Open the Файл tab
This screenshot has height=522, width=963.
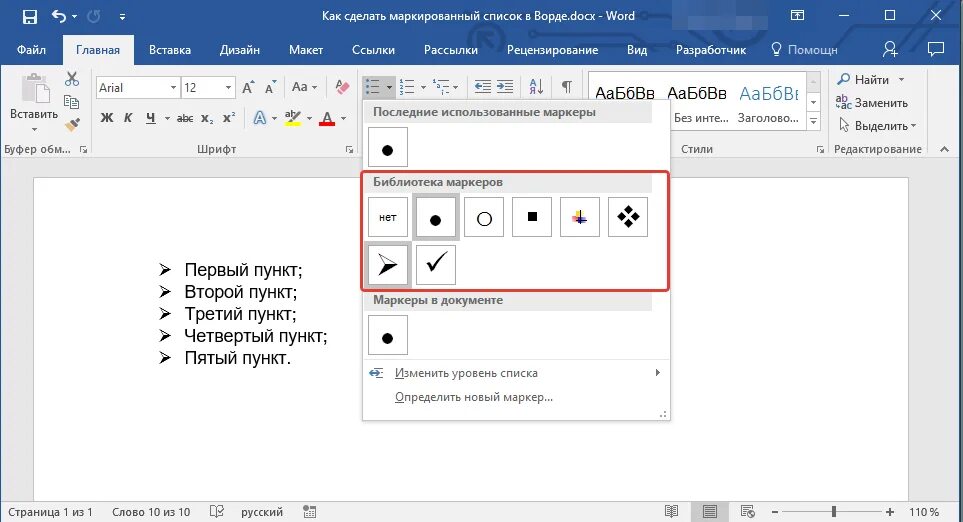pyautogui.click(x=31, y=50)
